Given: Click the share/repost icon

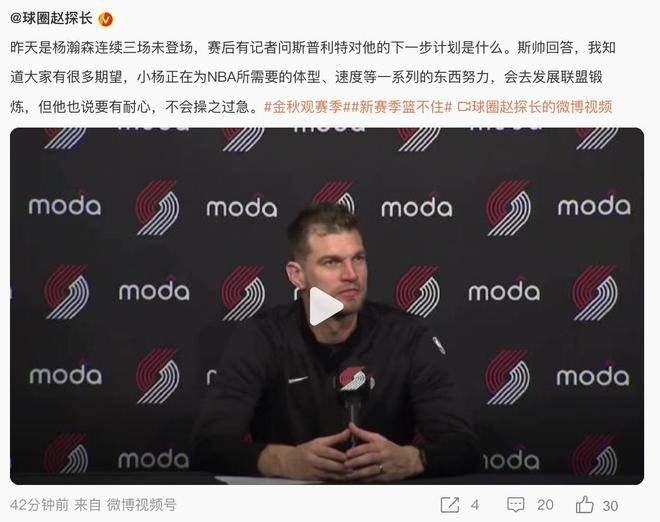Looking at the screenshot, I should [450, 505].
